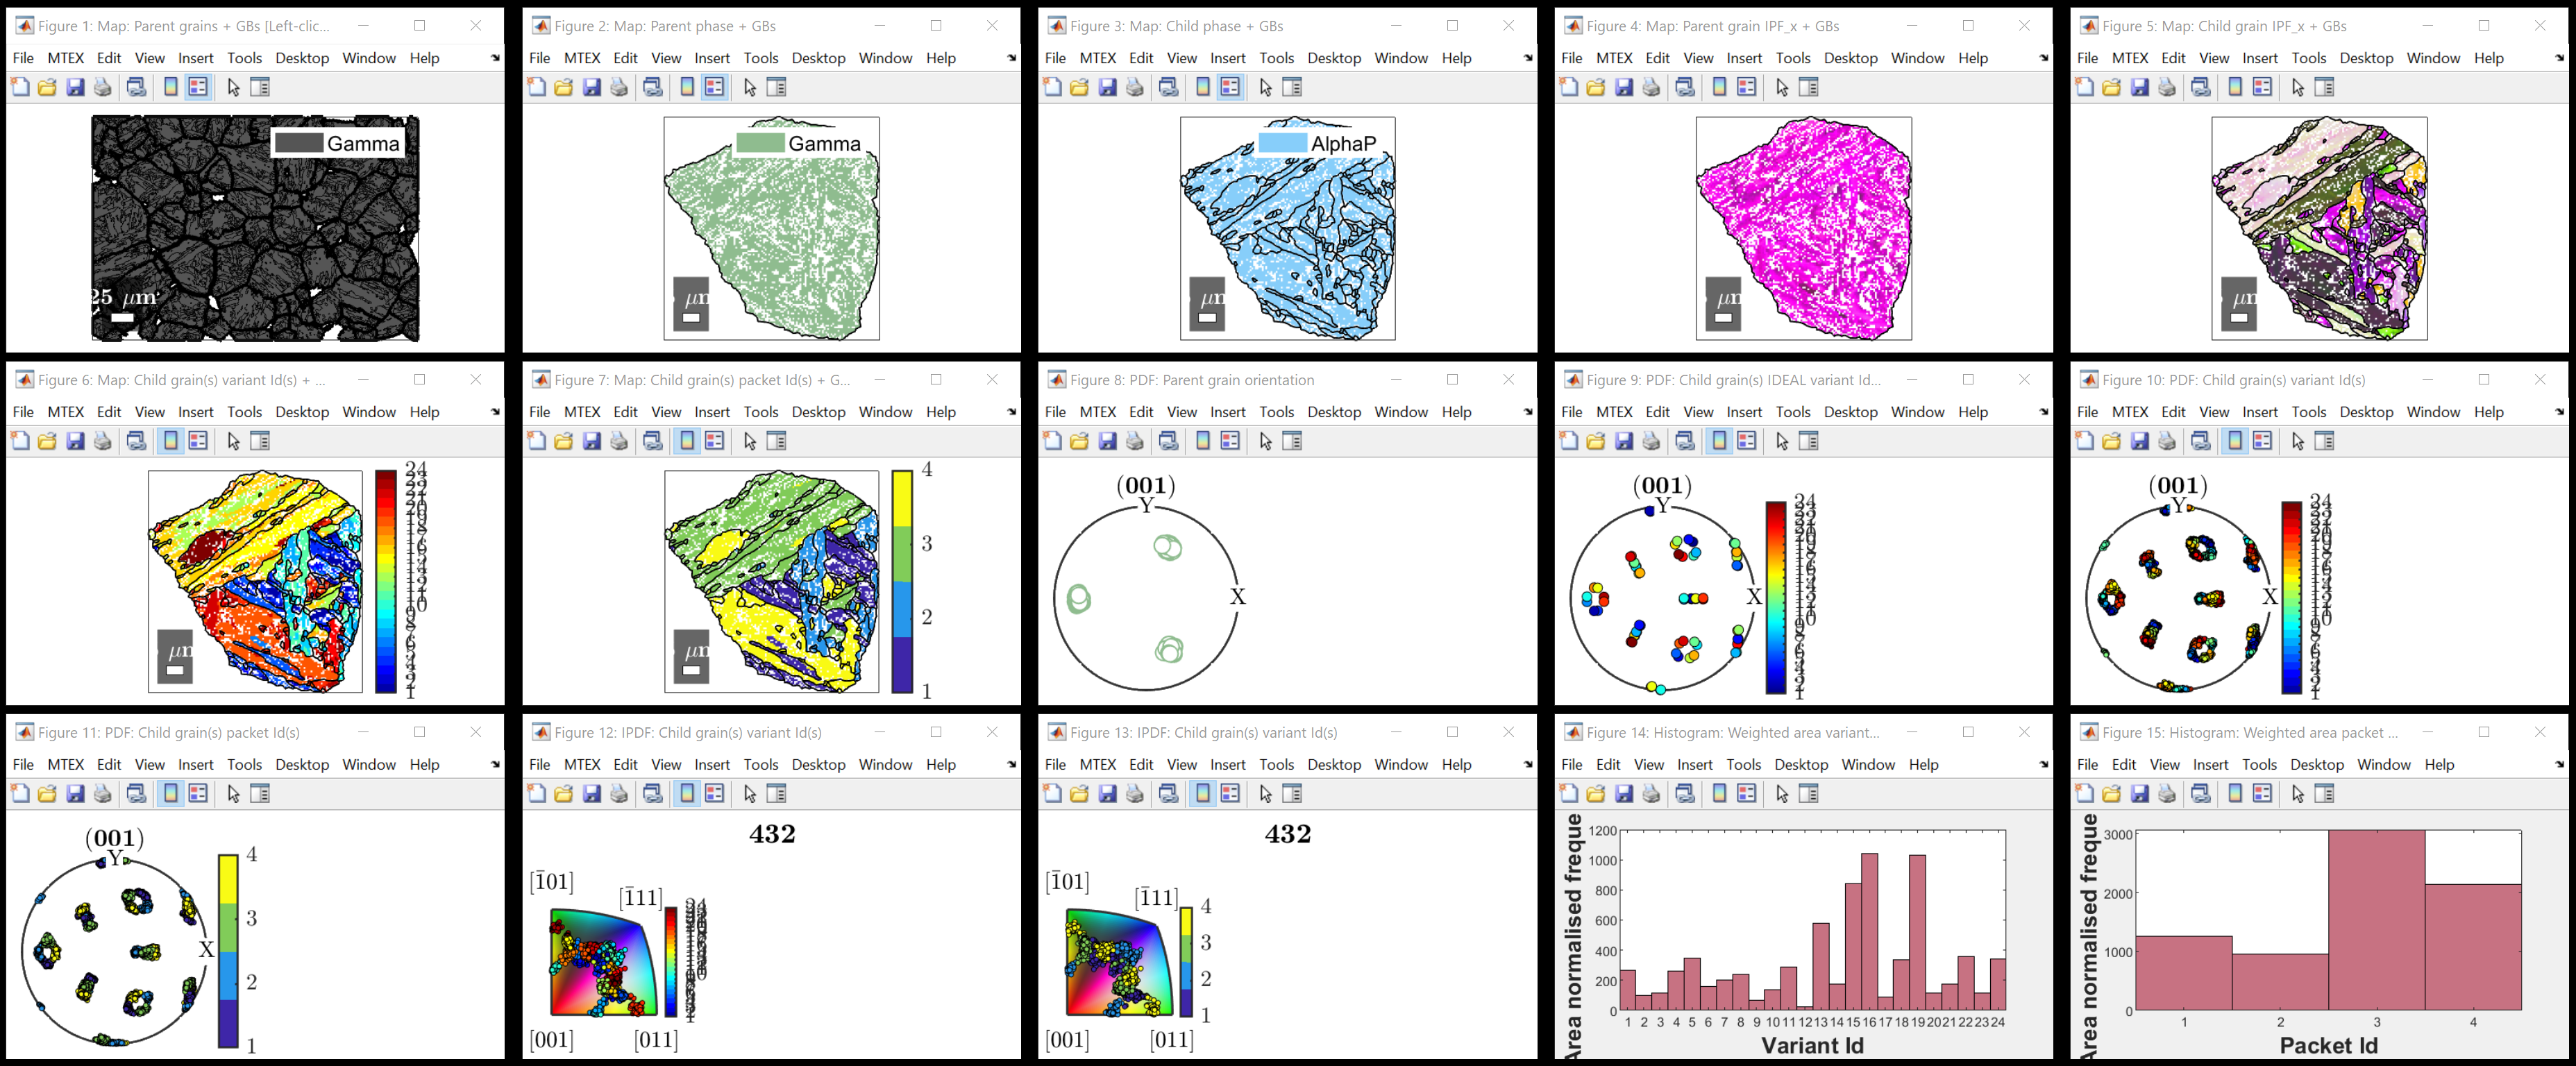
Task: Expand the Tools menu in Figure 14
Action: [x=1743, y=765]
